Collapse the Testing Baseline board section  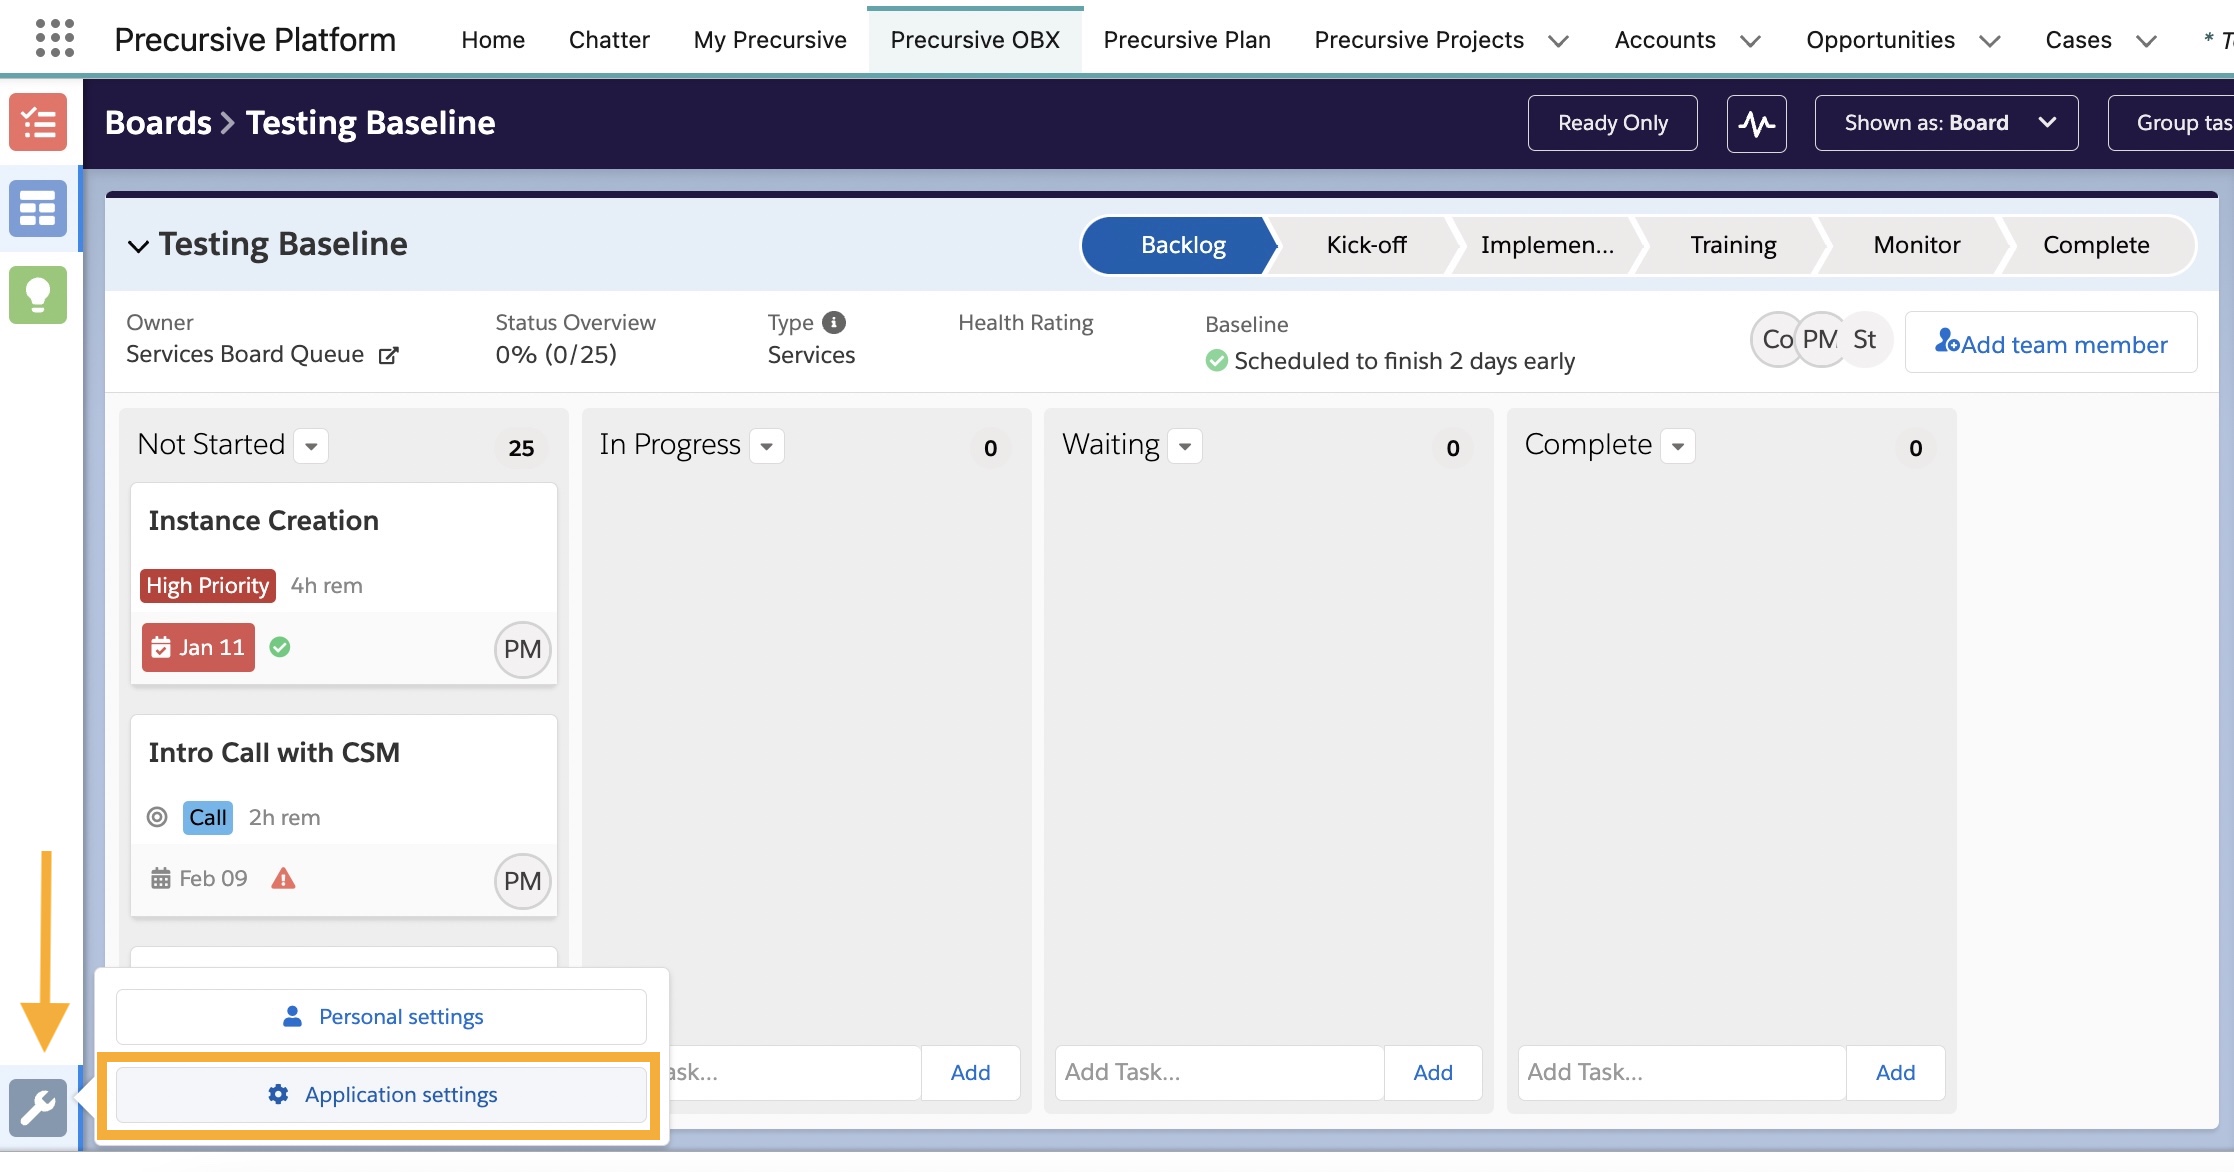click(x=138, y=246)
